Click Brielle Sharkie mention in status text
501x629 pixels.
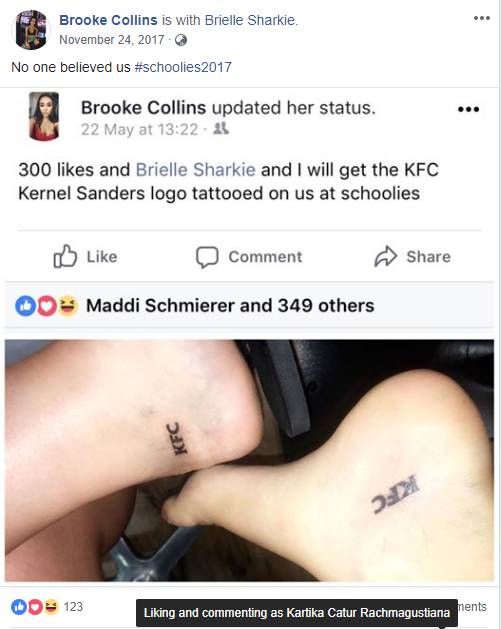(x=195, y=170)
